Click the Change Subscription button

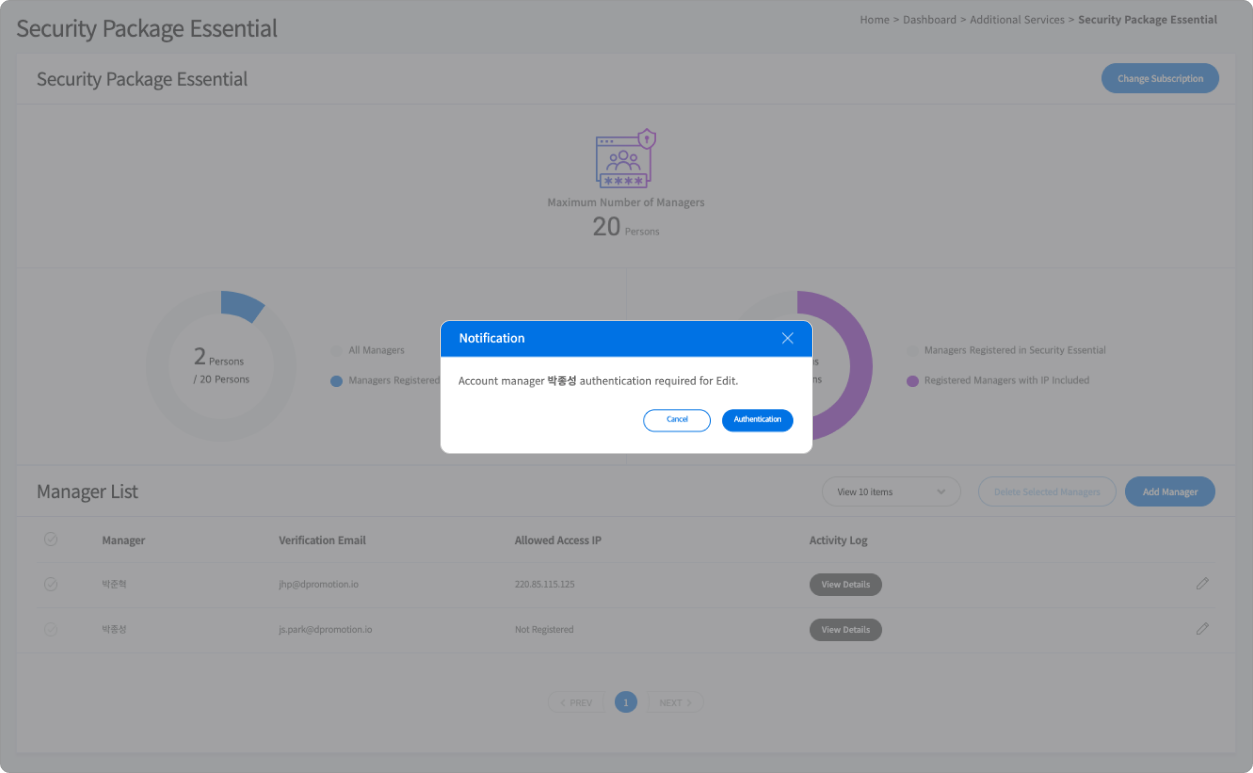[1159, 79]
